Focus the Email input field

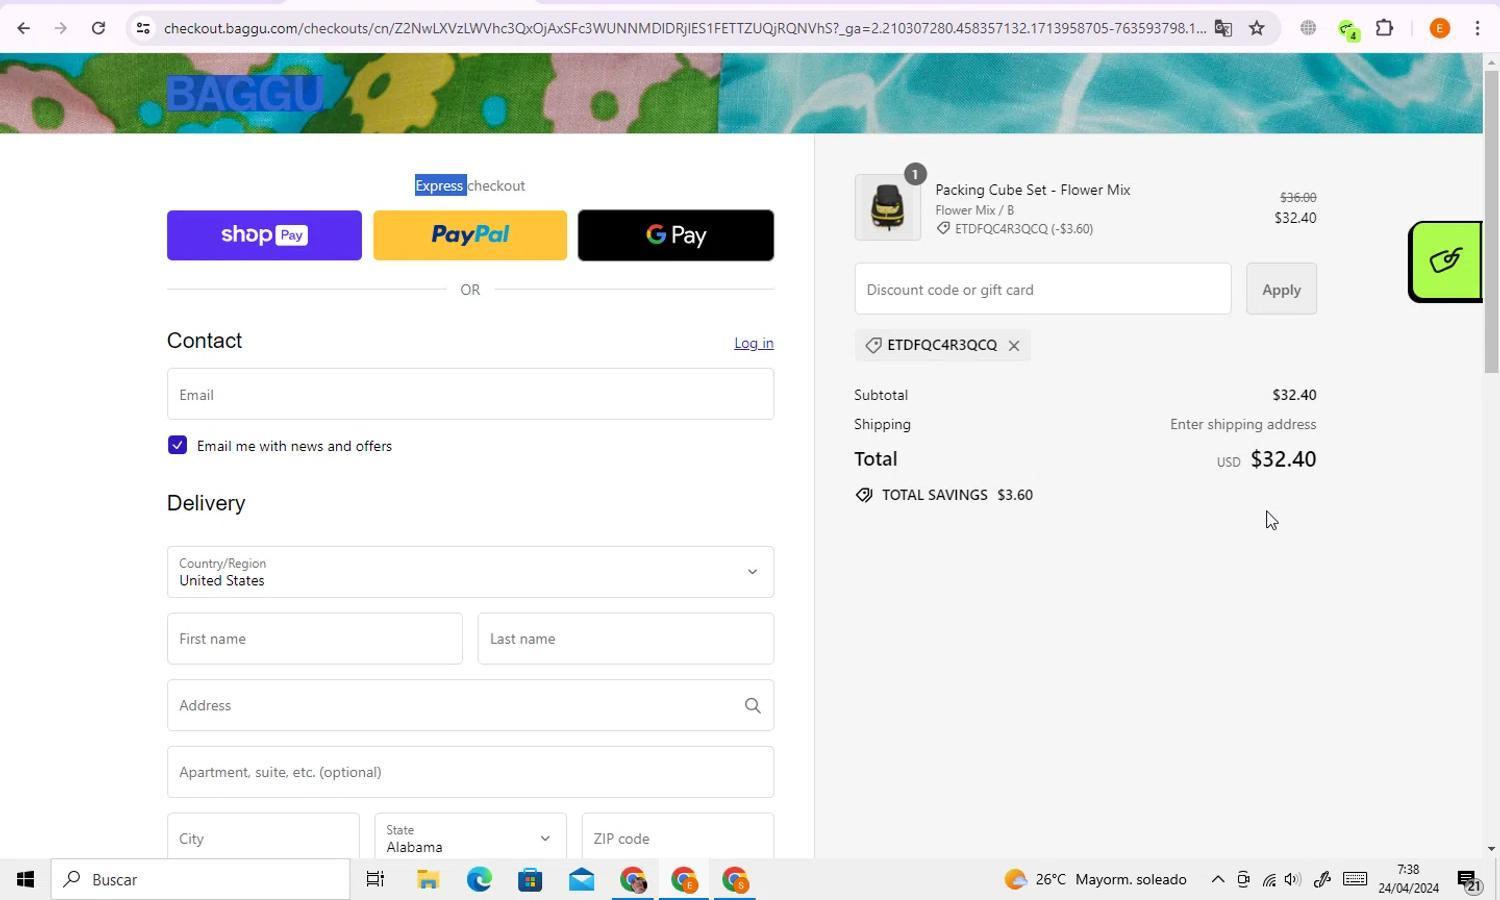coord(470,394)
